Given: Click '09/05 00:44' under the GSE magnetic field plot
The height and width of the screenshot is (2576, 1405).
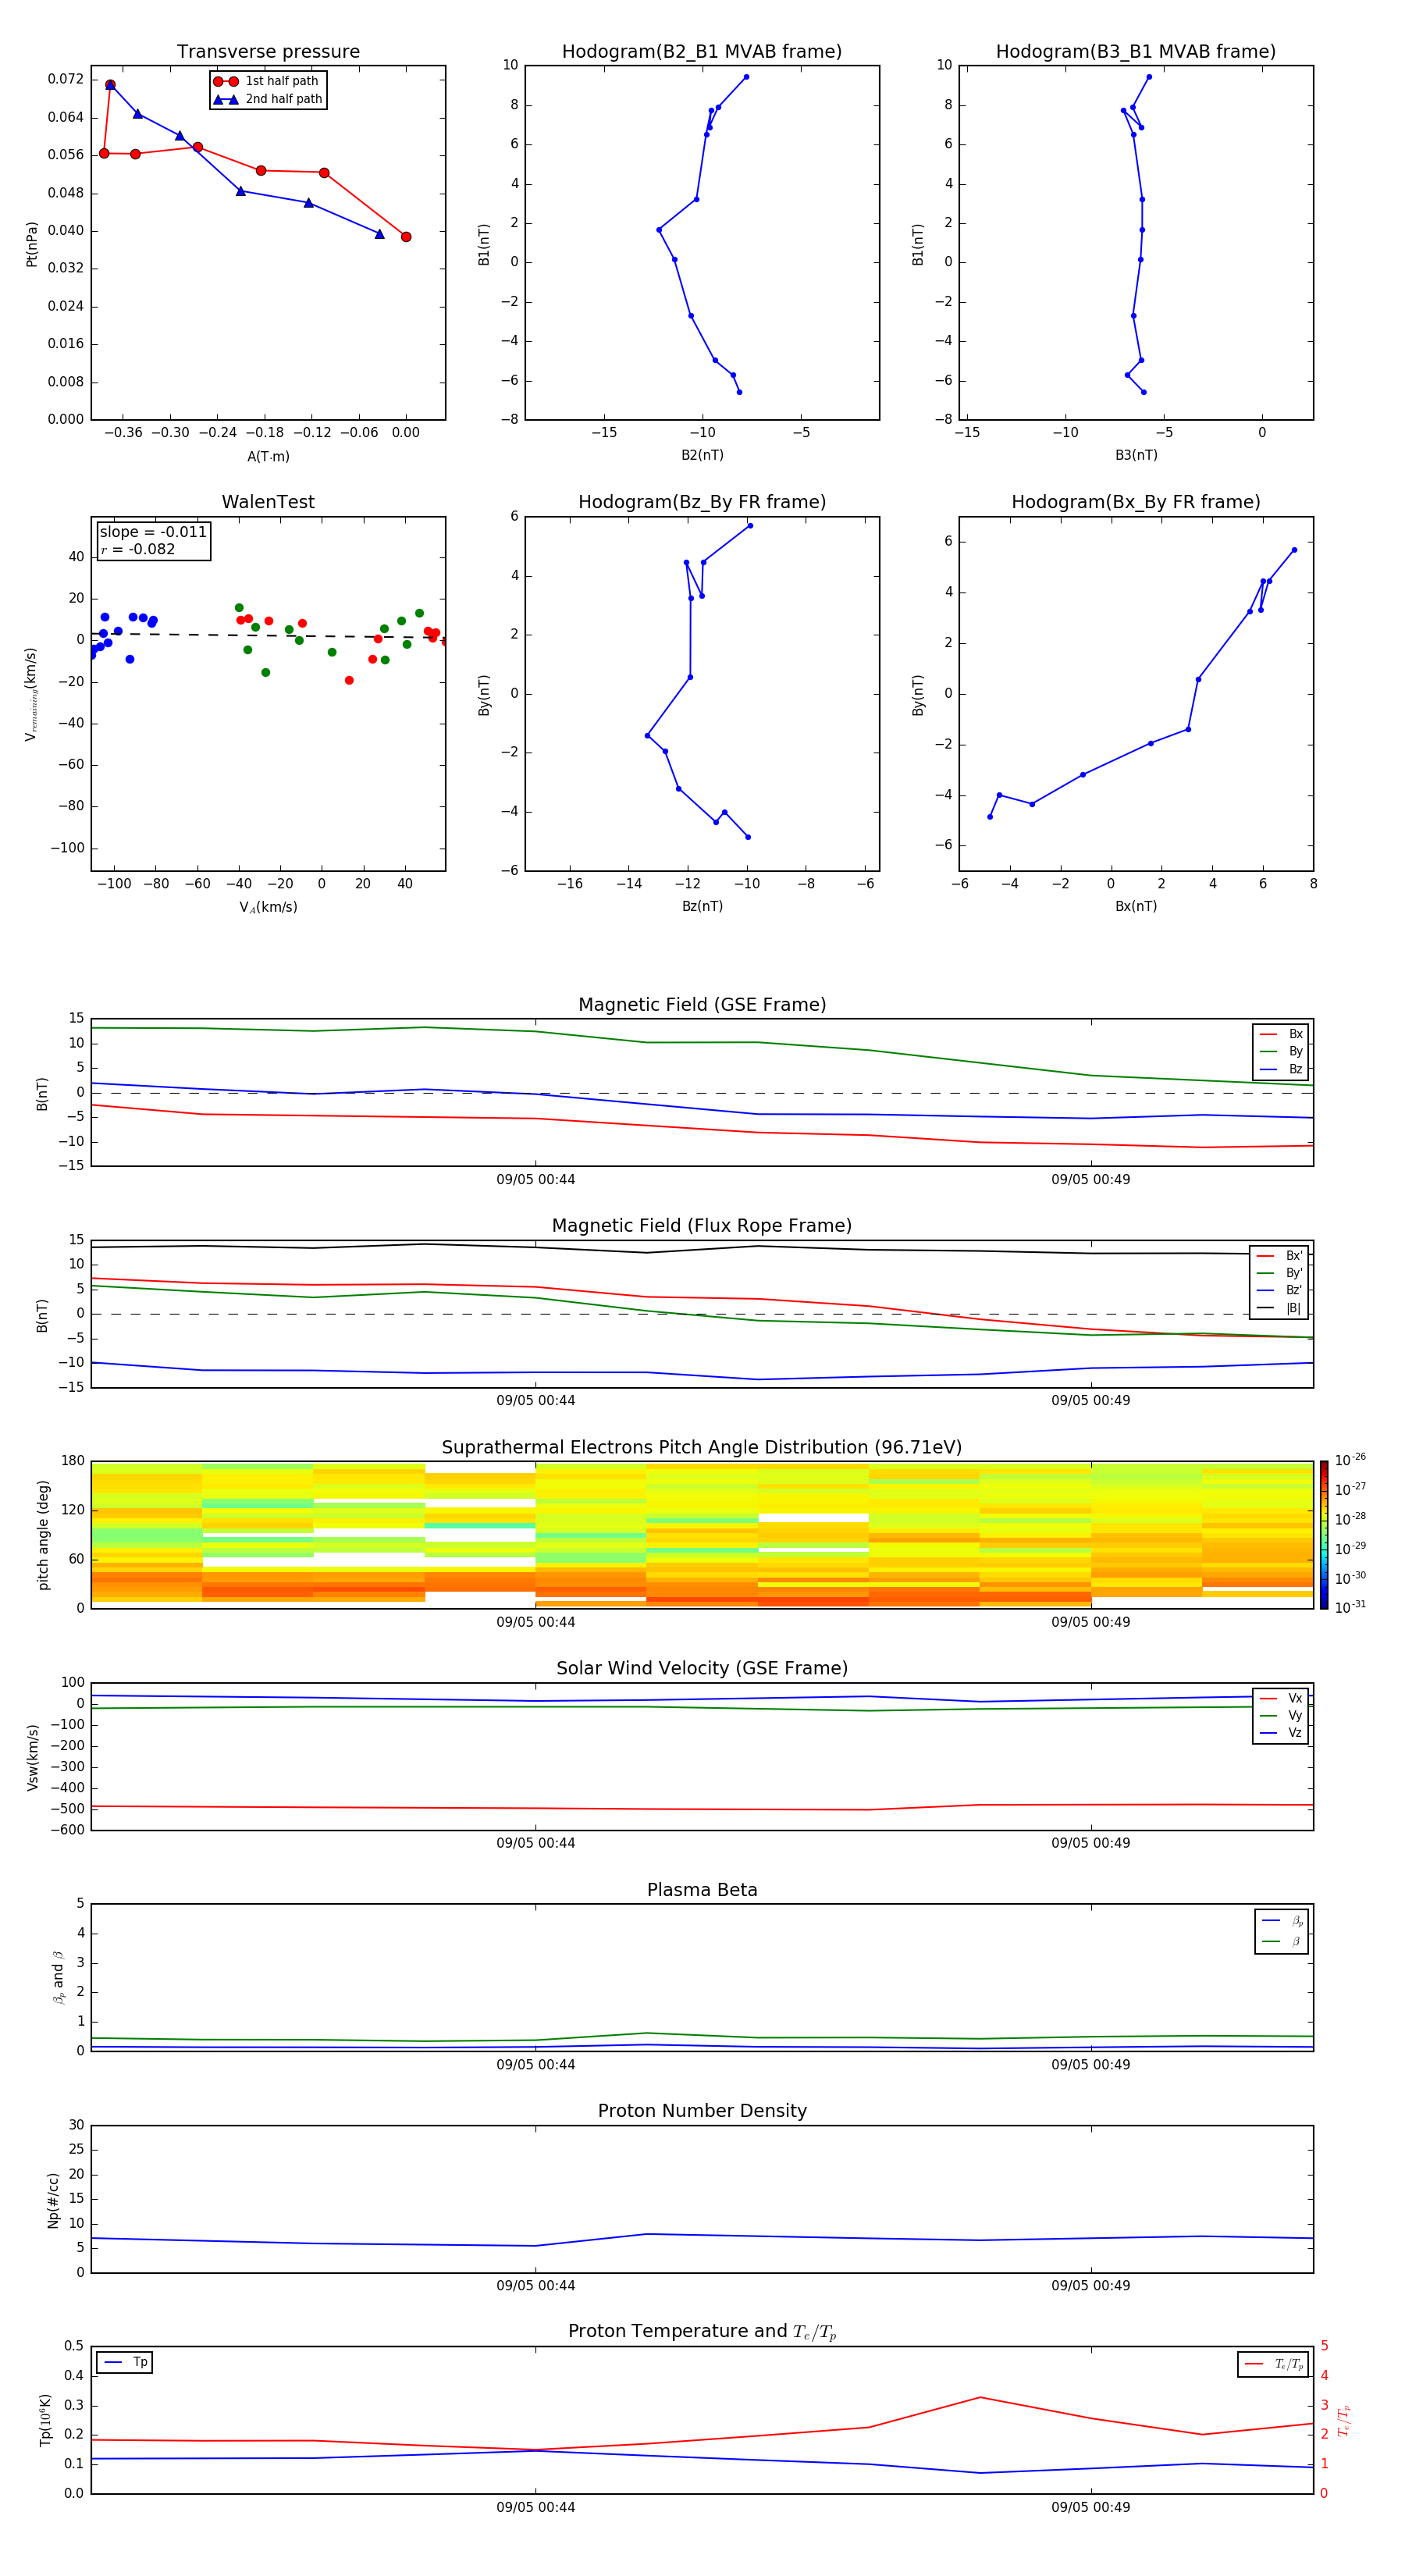Looking at the screenshot, I should 535,1180.
